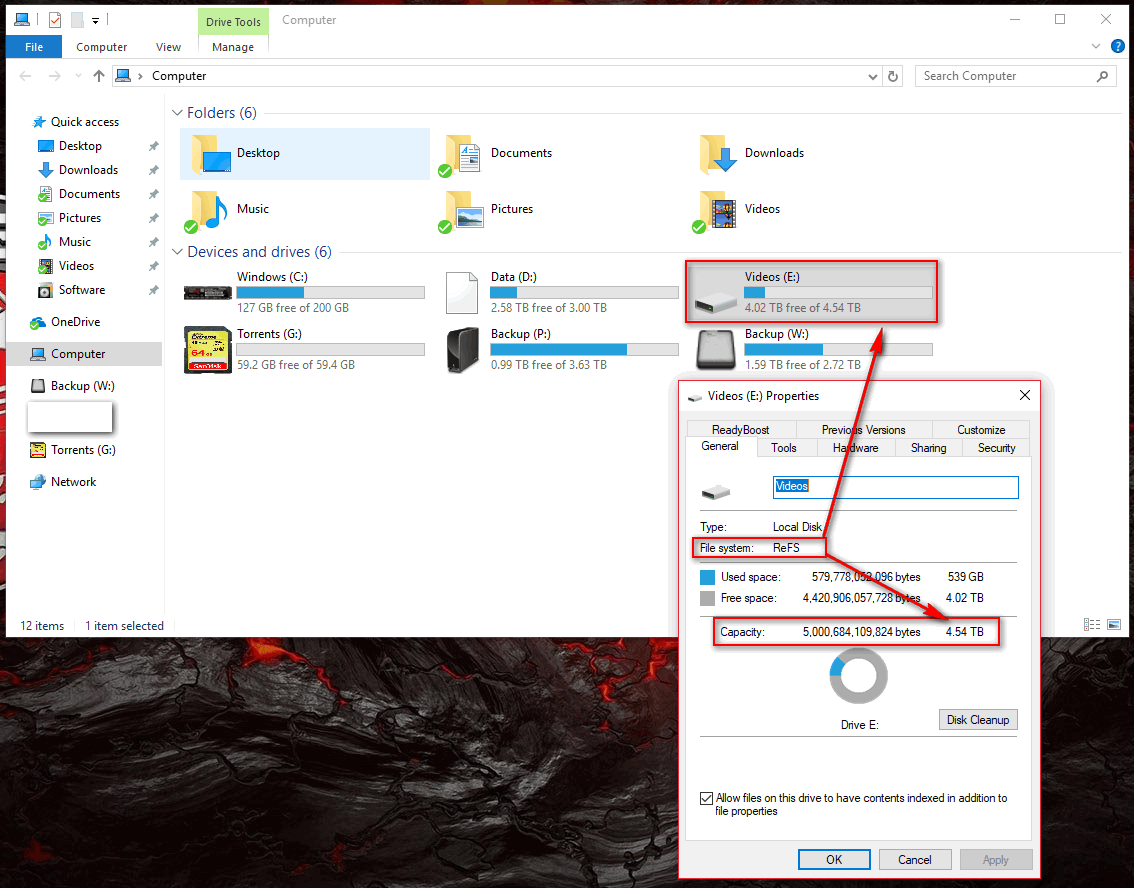Select OneDrive in navigation pane
The height and width of the screenshot is (888, 1134).
(x=75, y=322)
